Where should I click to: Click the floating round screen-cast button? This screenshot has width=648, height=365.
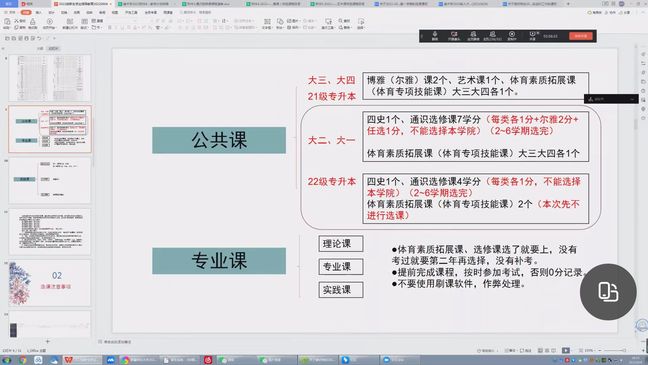click(x=608, y=292)
